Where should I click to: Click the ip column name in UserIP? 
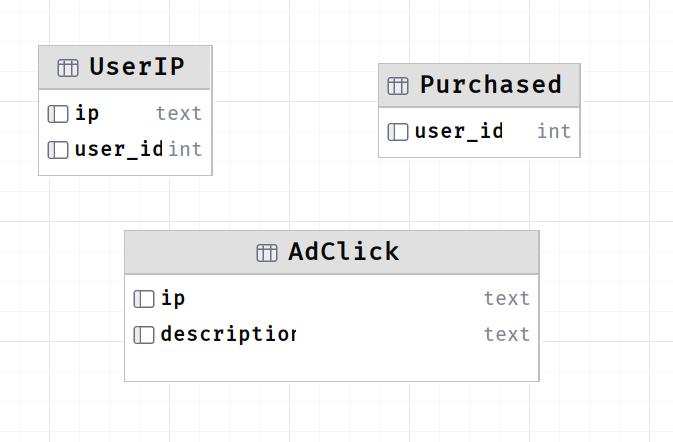tap(87, 114)
